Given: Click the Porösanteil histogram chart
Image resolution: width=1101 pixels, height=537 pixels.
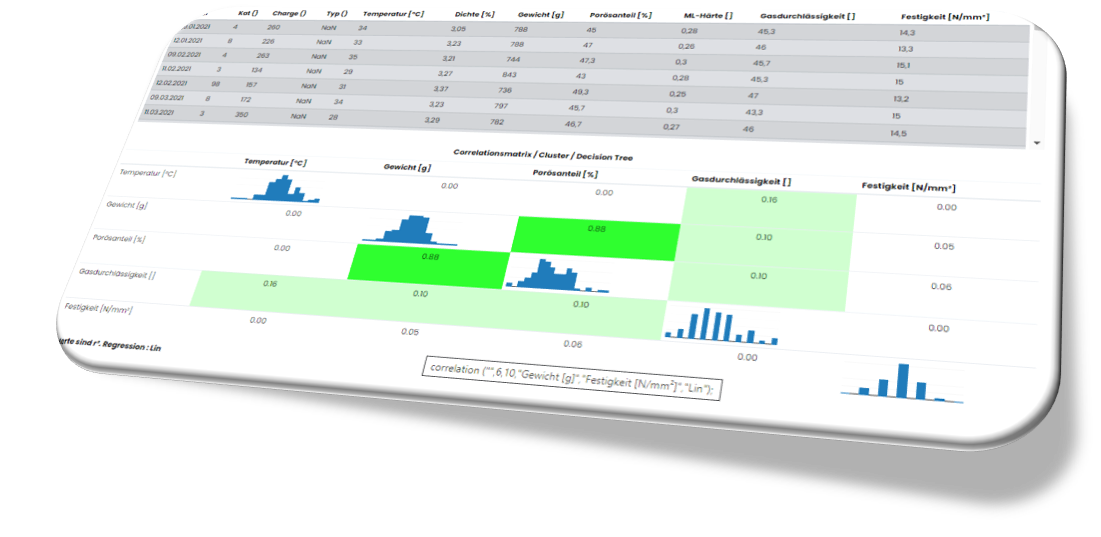Looking at the screenshot, I should 544,274.
